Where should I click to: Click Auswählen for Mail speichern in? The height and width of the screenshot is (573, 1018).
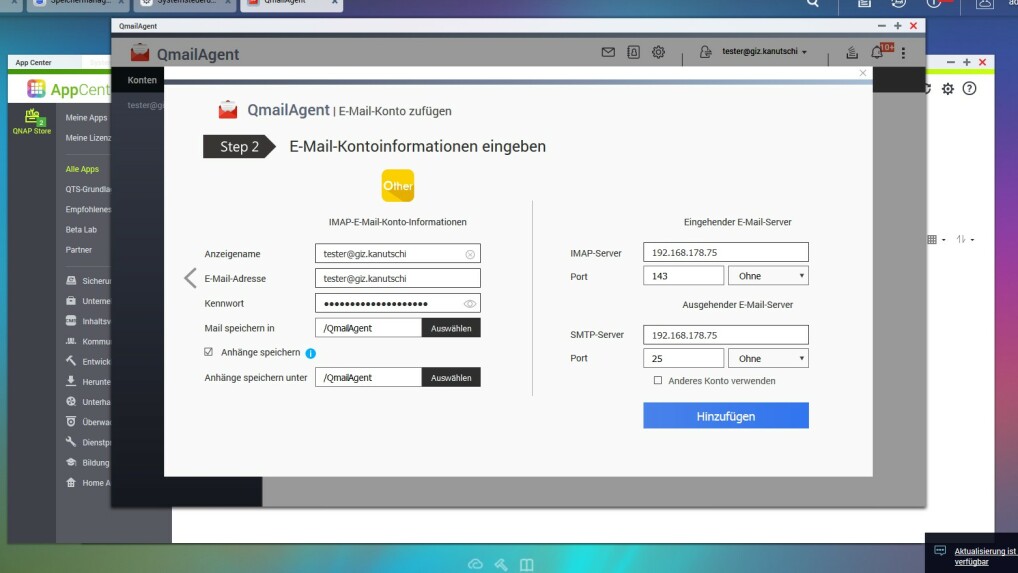(x=451, y=328)
